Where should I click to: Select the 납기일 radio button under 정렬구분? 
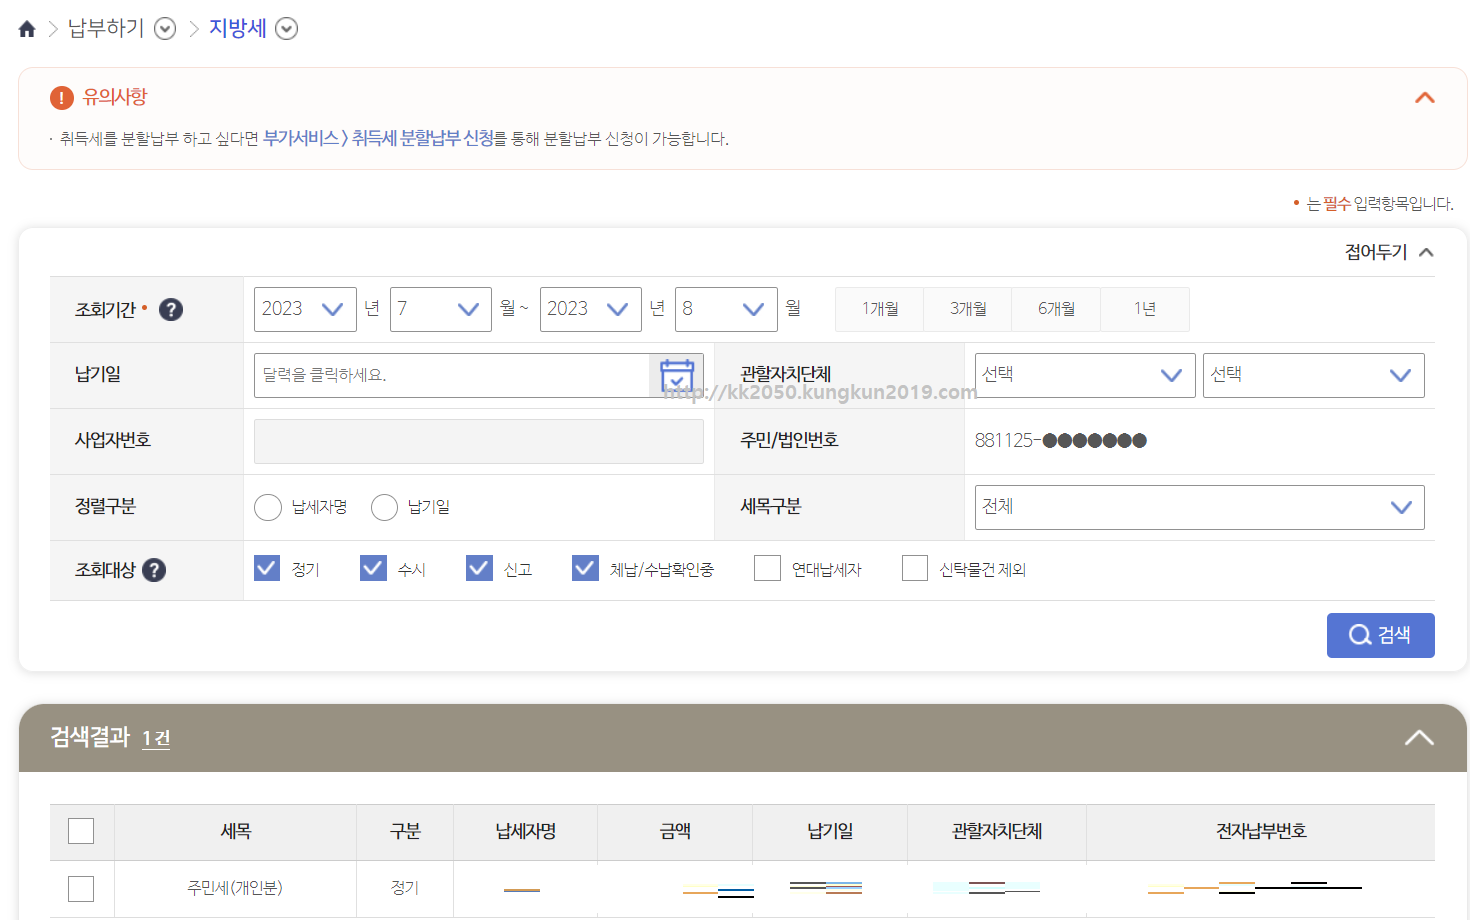point(384,507)
